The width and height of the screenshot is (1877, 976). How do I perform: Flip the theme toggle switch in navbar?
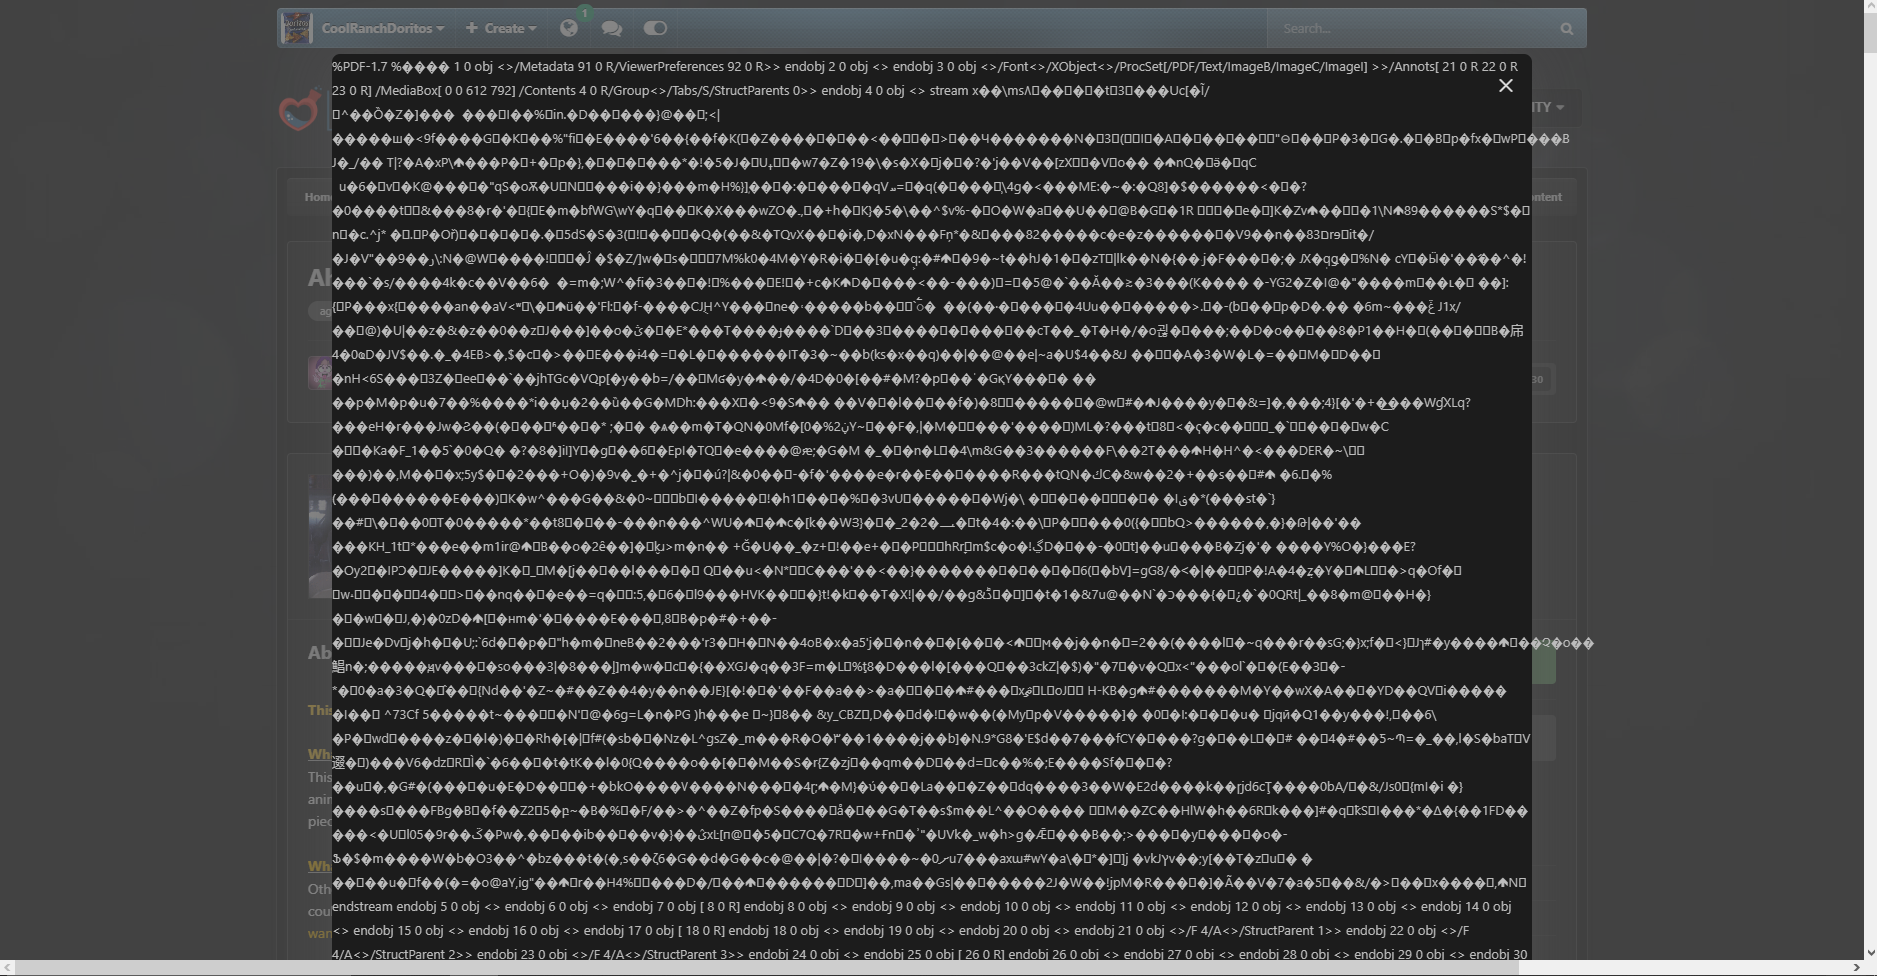(655, 28)
